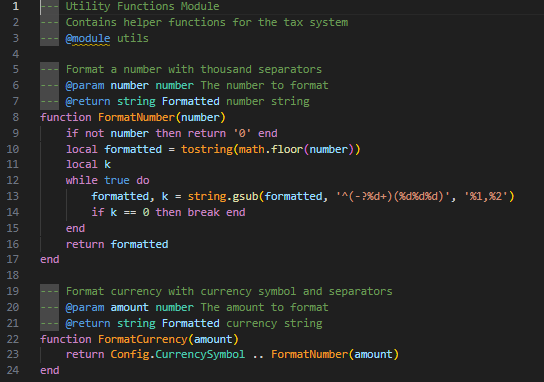The image size is (544, 382).
Task: Click 'Config' on line 23
Action: tap(129, 354)
